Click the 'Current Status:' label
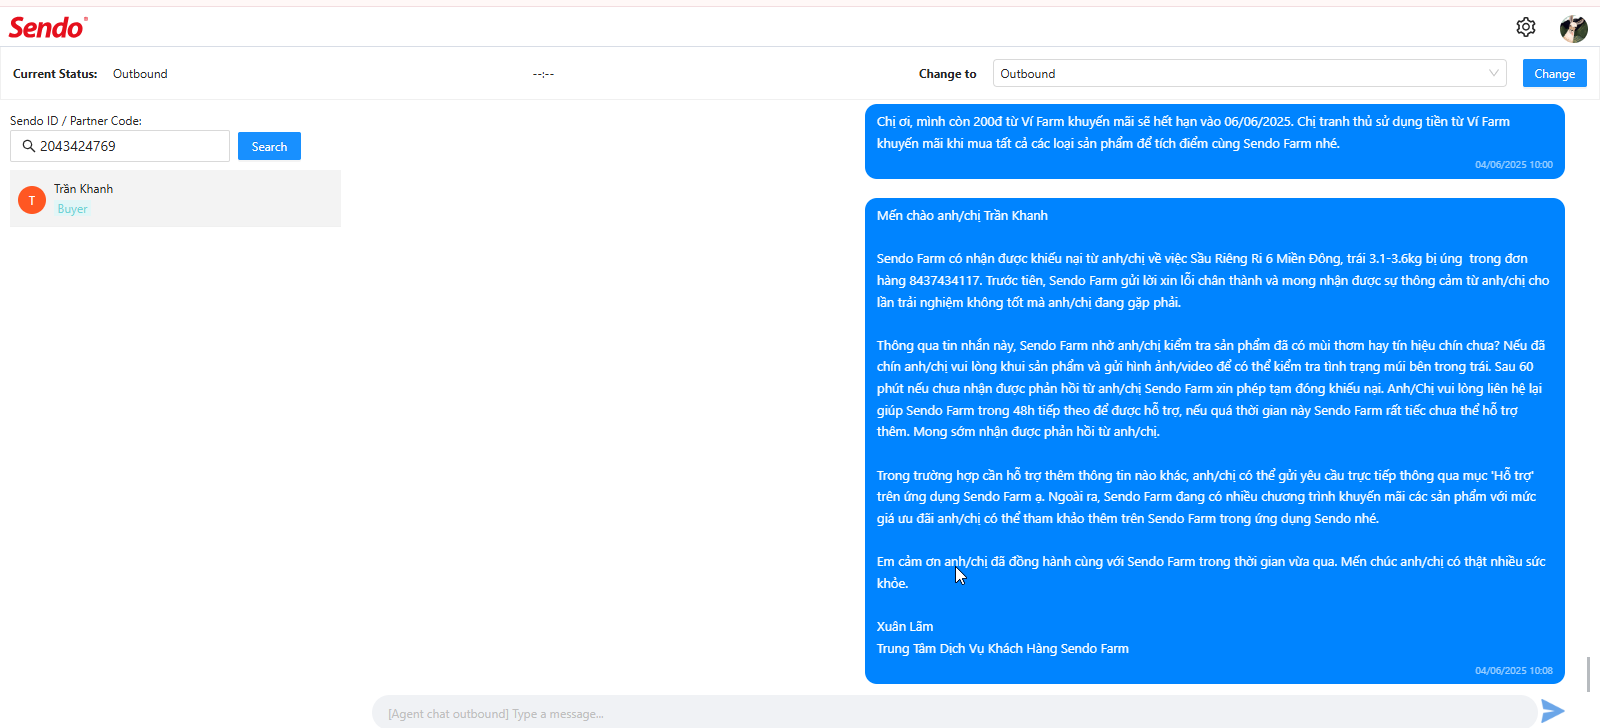 click(x=55, y=74)
